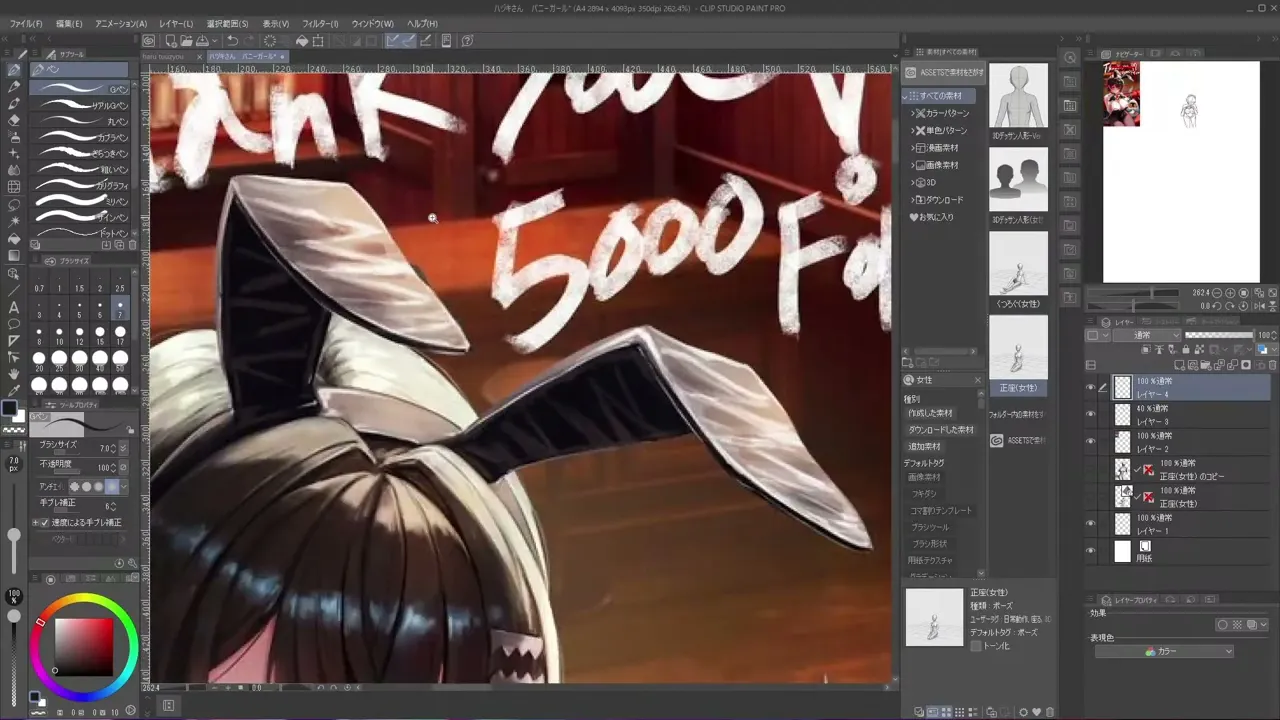Select the Balloon tool

click(14, 324)
